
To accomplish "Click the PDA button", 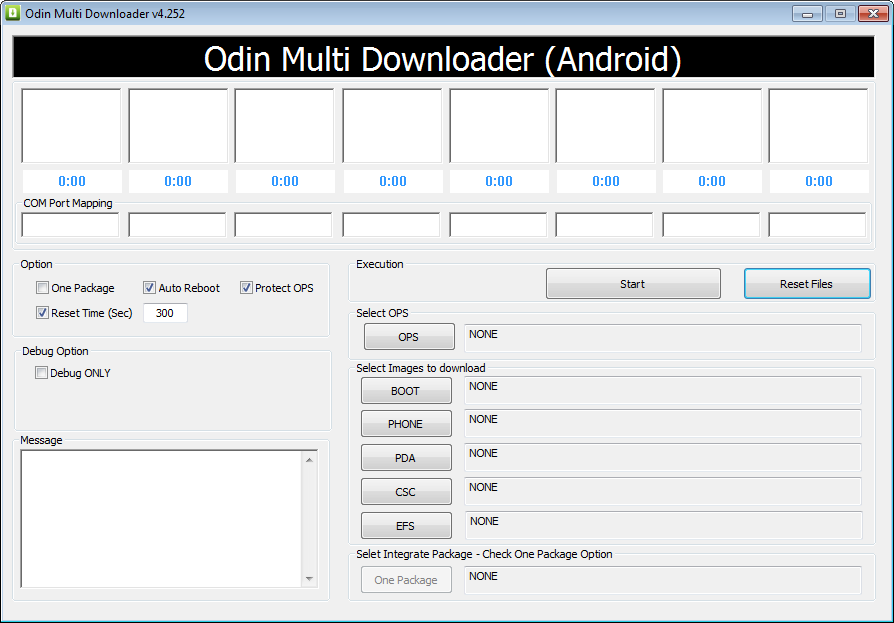I will coord(405,458).
